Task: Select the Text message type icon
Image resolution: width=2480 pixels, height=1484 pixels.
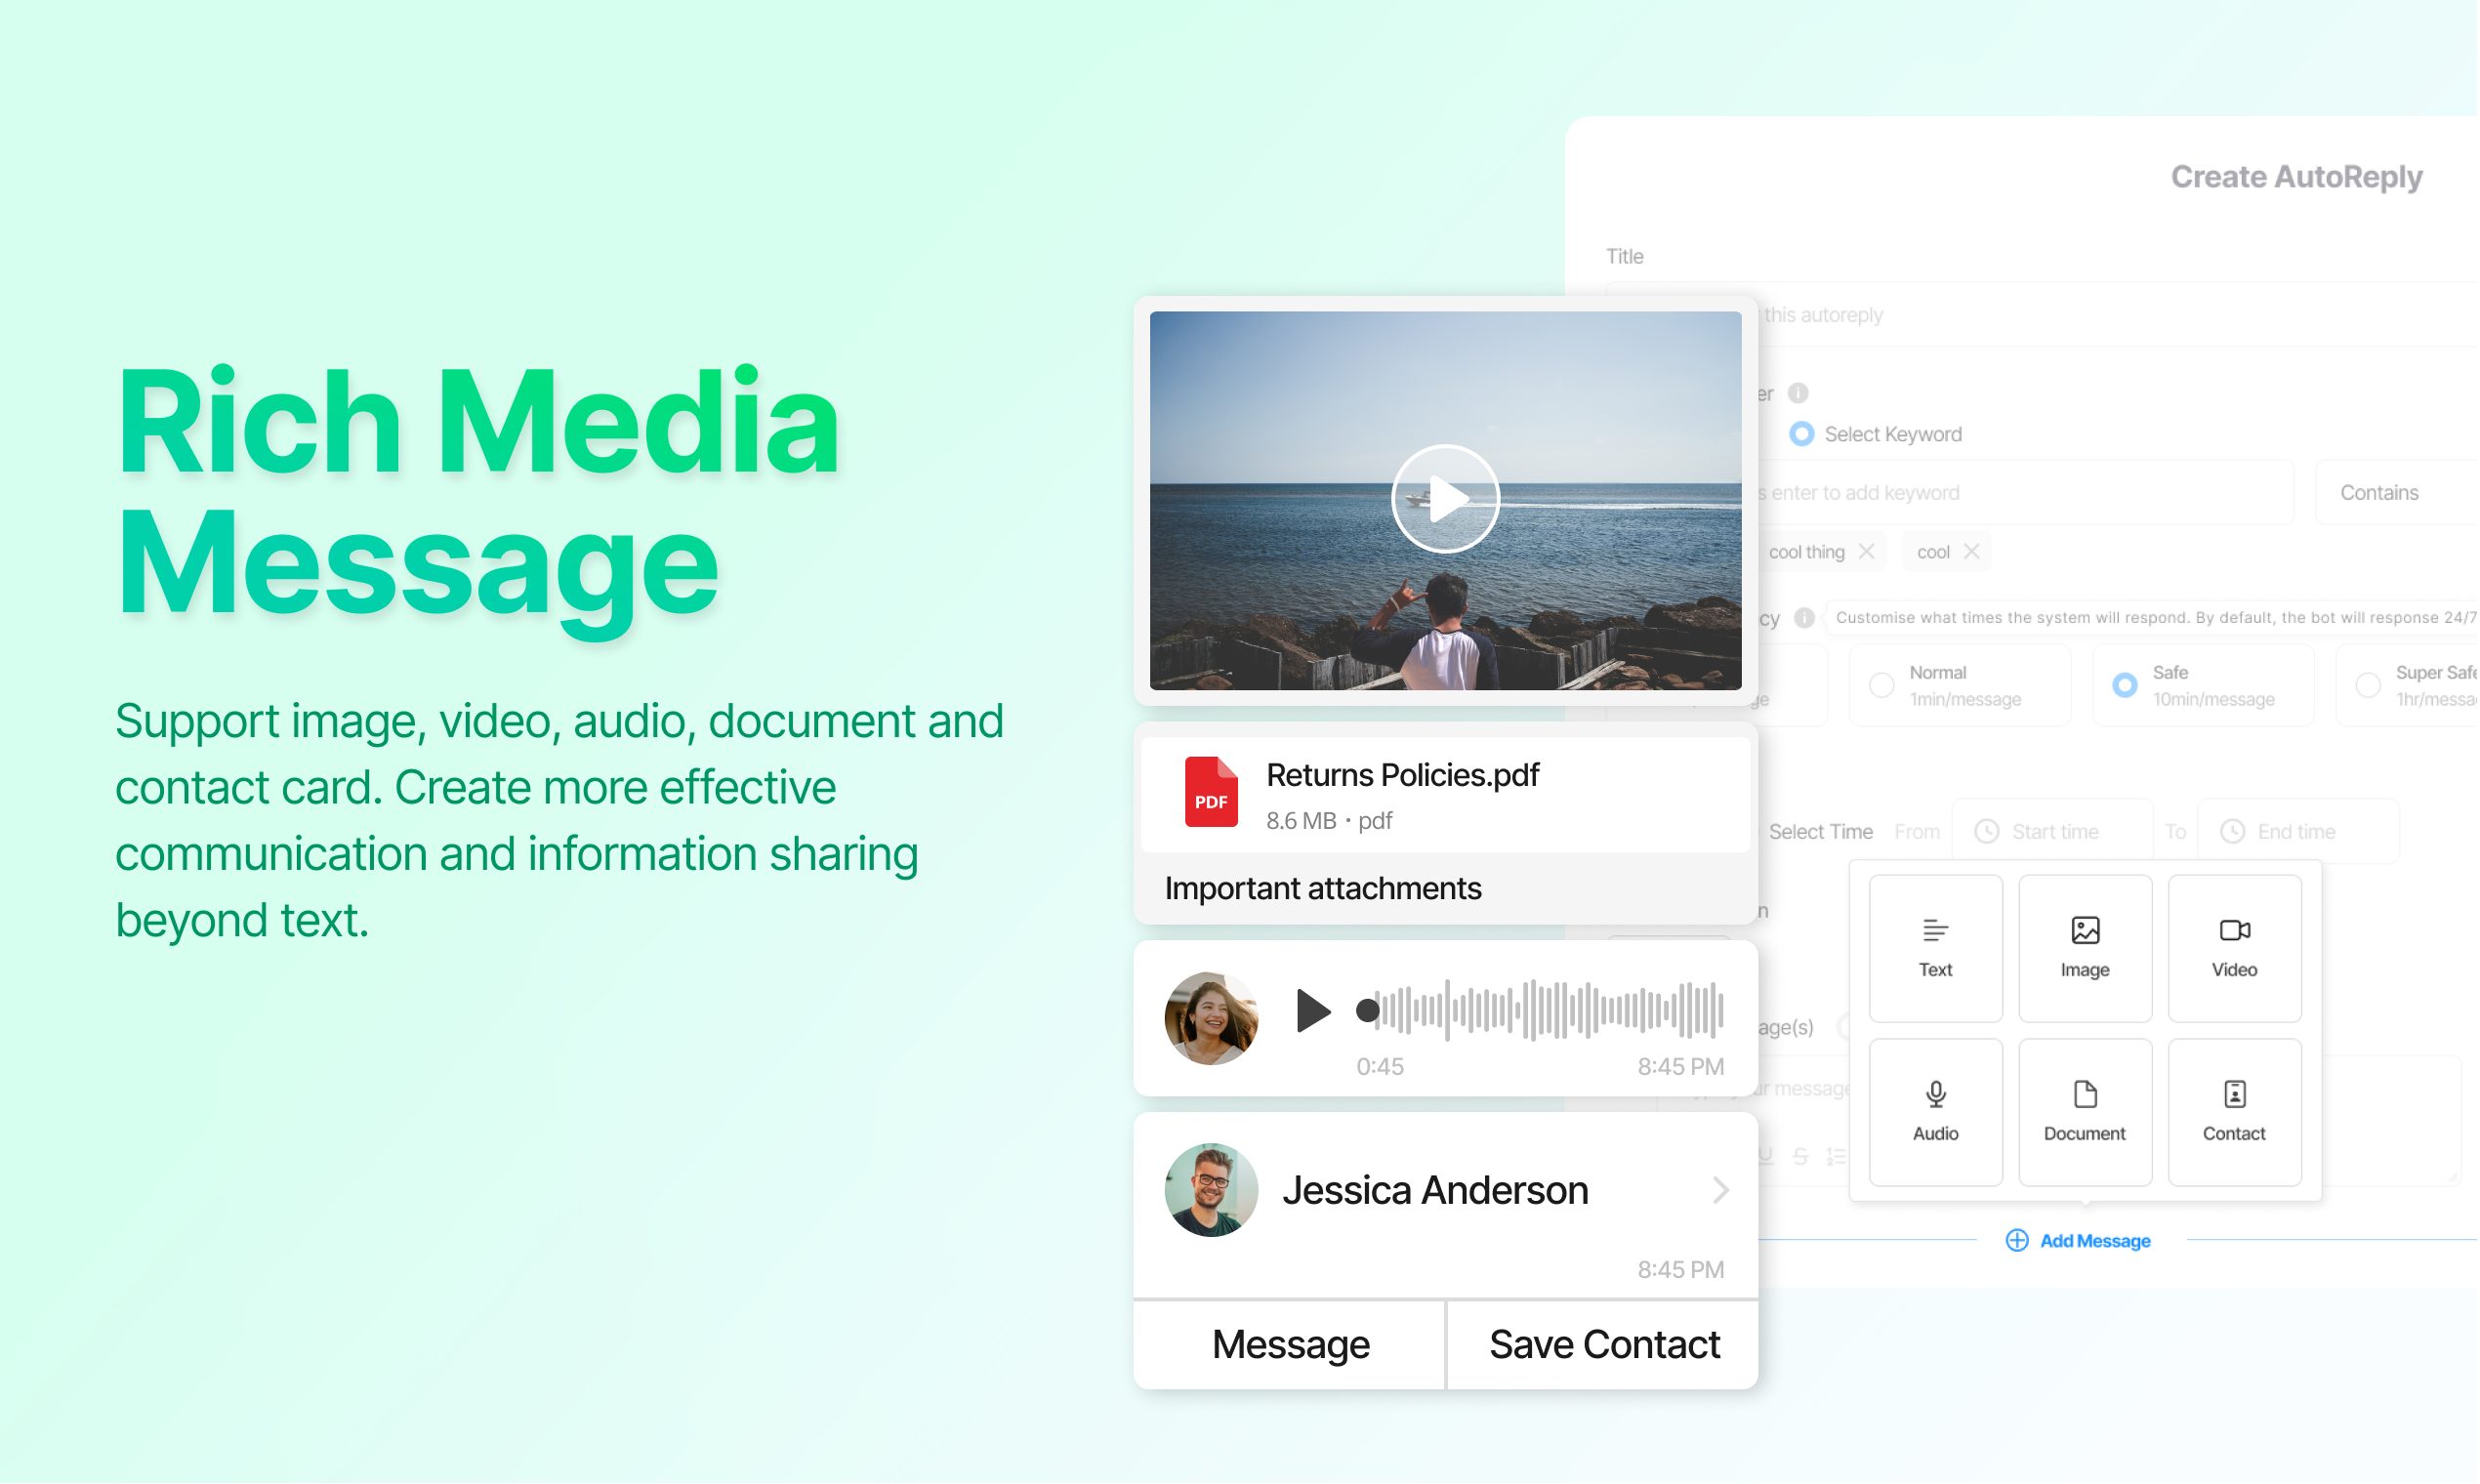Action: 1936,932
